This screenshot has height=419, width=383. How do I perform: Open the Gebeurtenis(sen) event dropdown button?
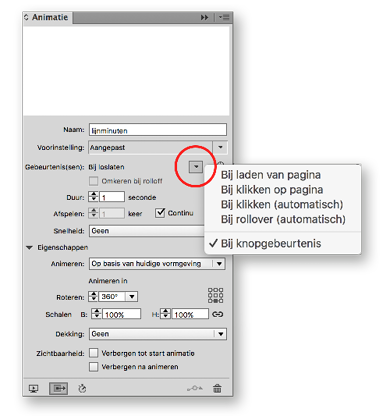196,166
